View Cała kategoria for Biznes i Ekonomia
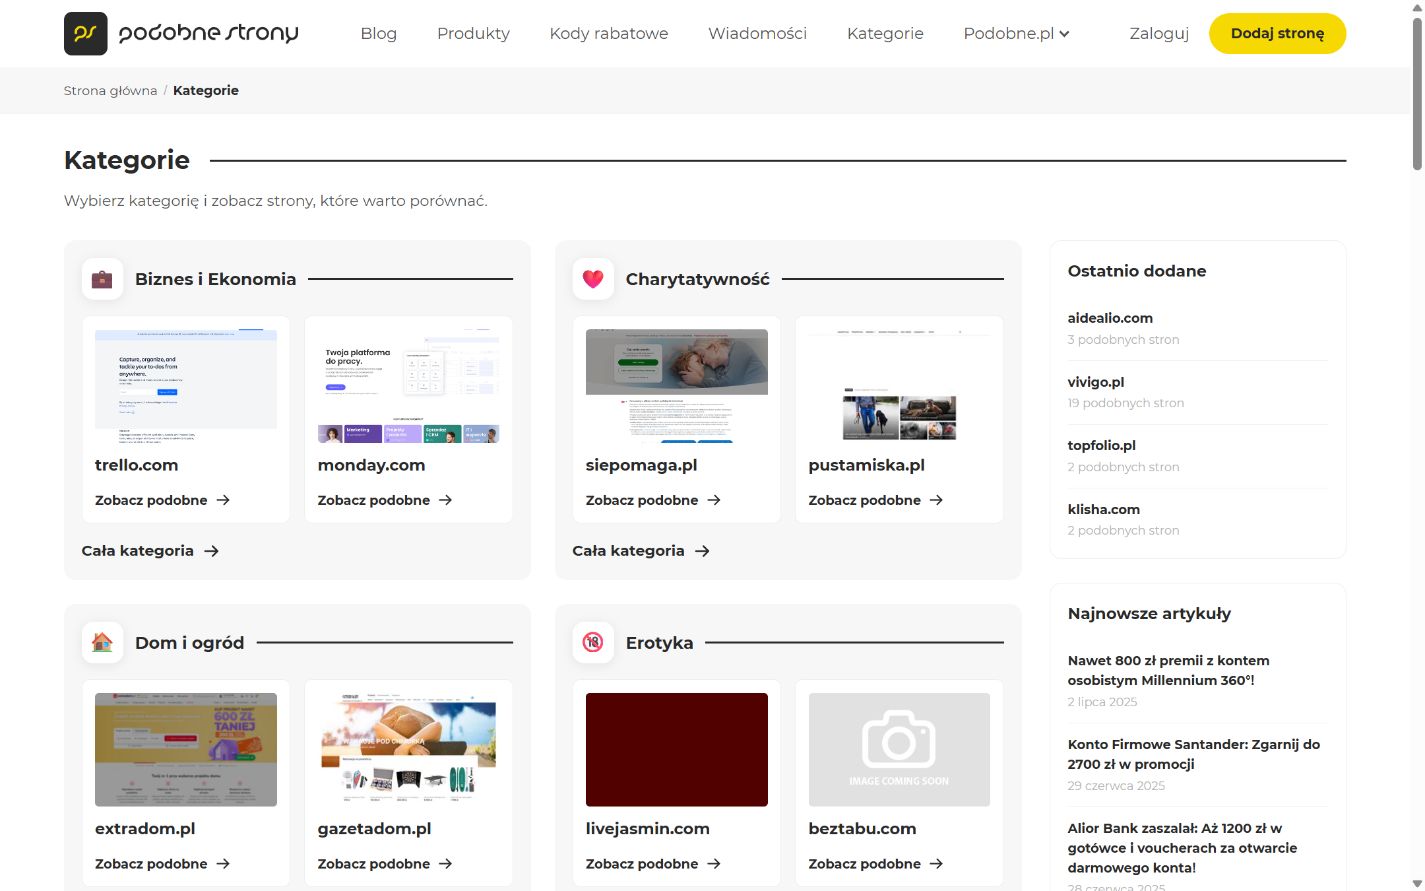 [150, 551]
